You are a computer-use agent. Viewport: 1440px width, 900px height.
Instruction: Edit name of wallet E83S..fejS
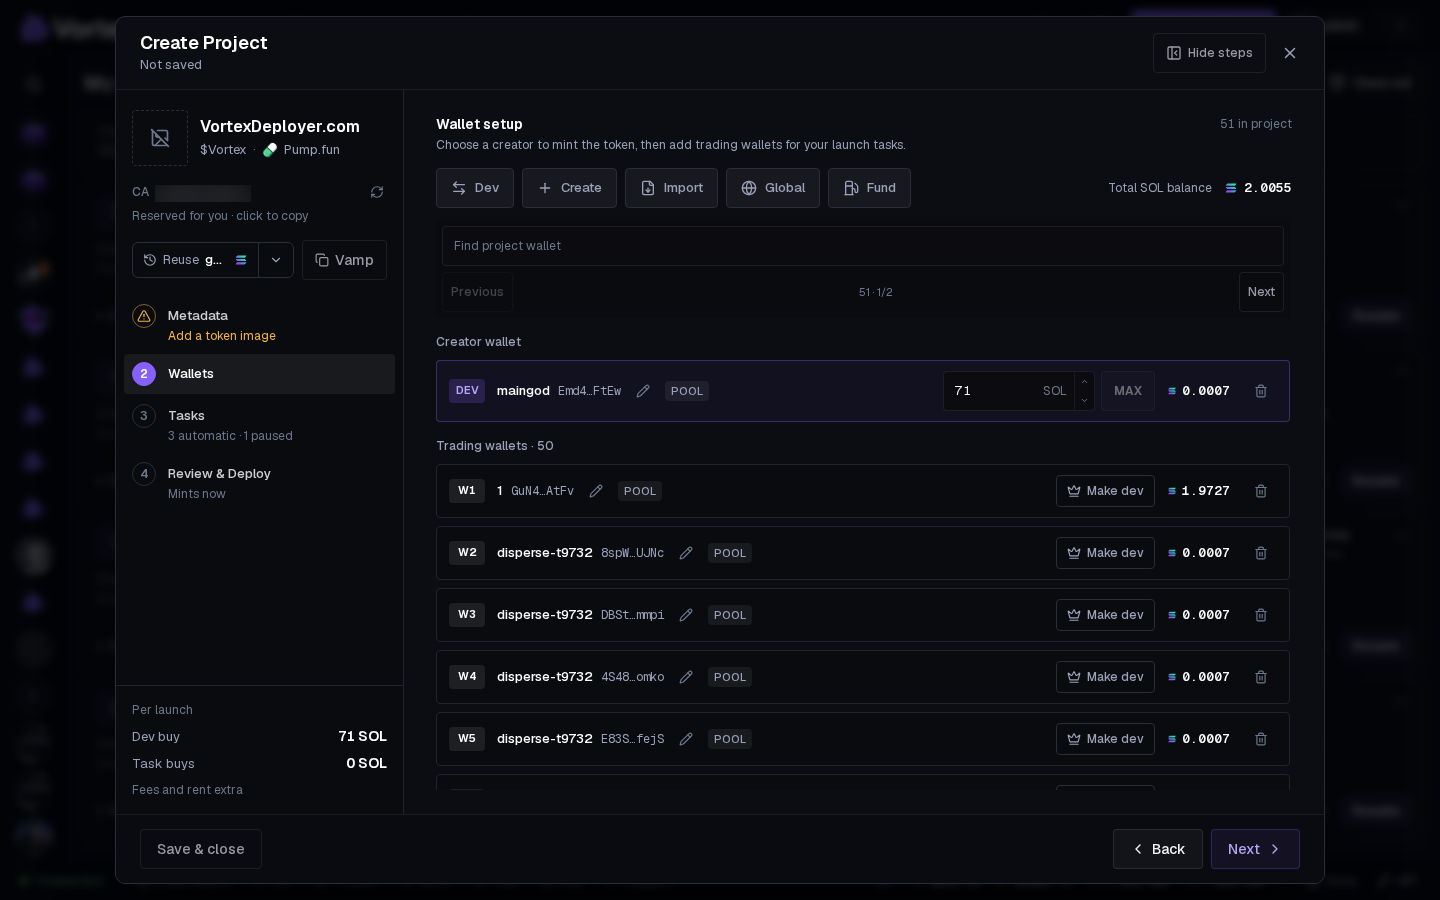tap(686, 739)
